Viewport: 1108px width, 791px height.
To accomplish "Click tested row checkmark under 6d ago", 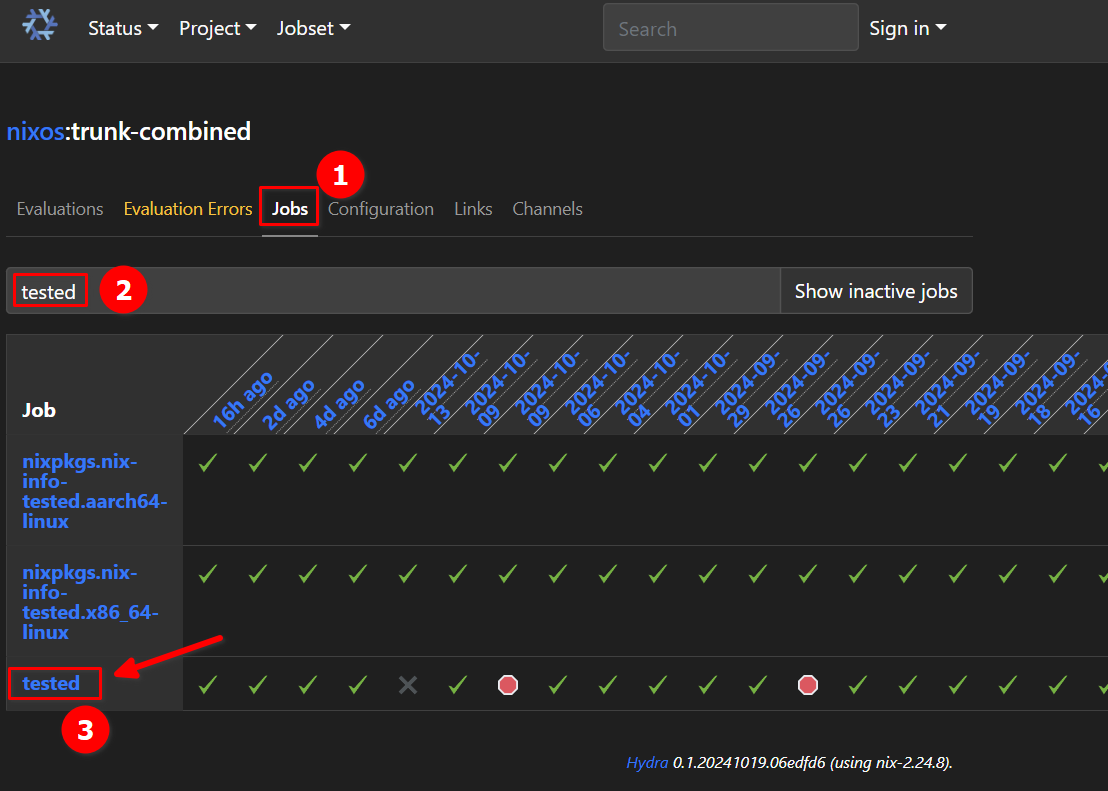I will point(358,684).
